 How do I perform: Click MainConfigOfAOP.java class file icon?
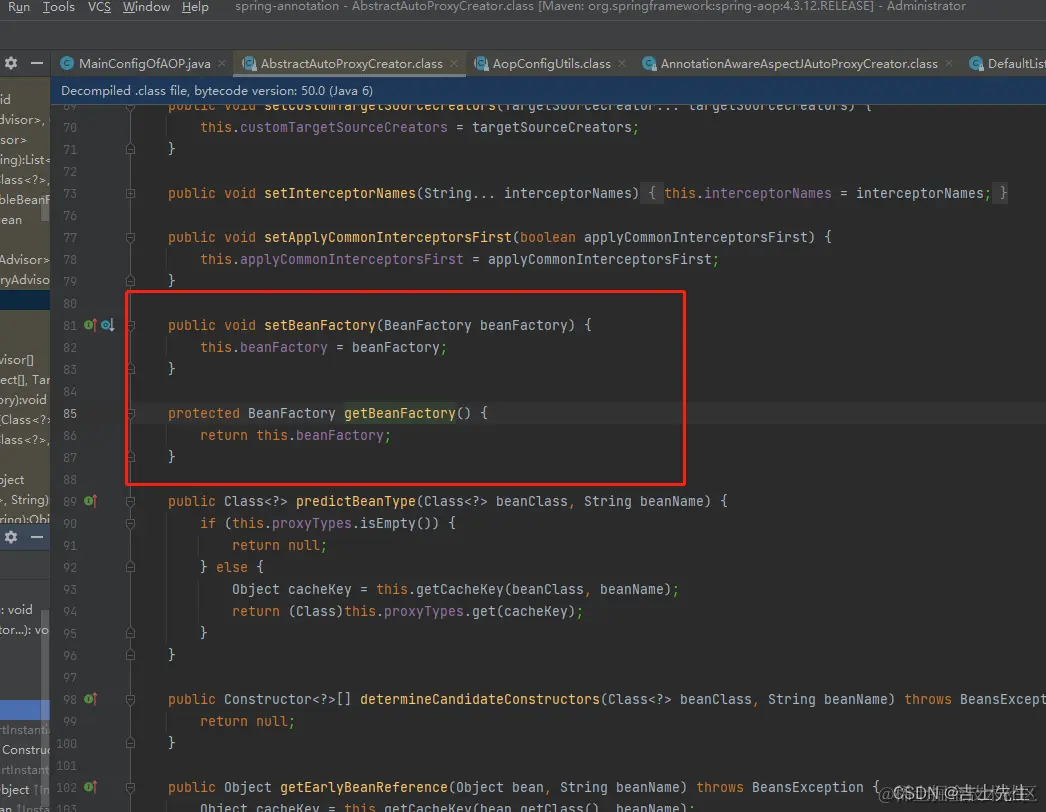67,63
